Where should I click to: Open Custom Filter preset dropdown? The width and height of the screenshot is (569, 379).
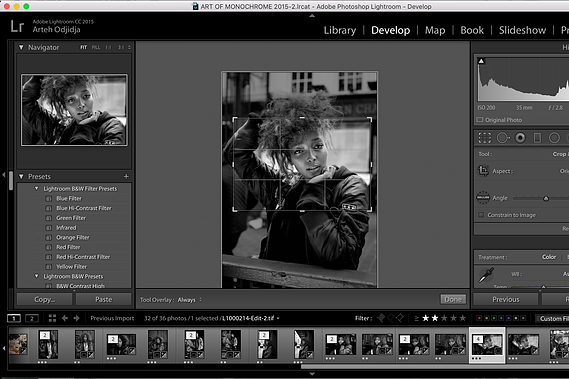pos(552,318)
